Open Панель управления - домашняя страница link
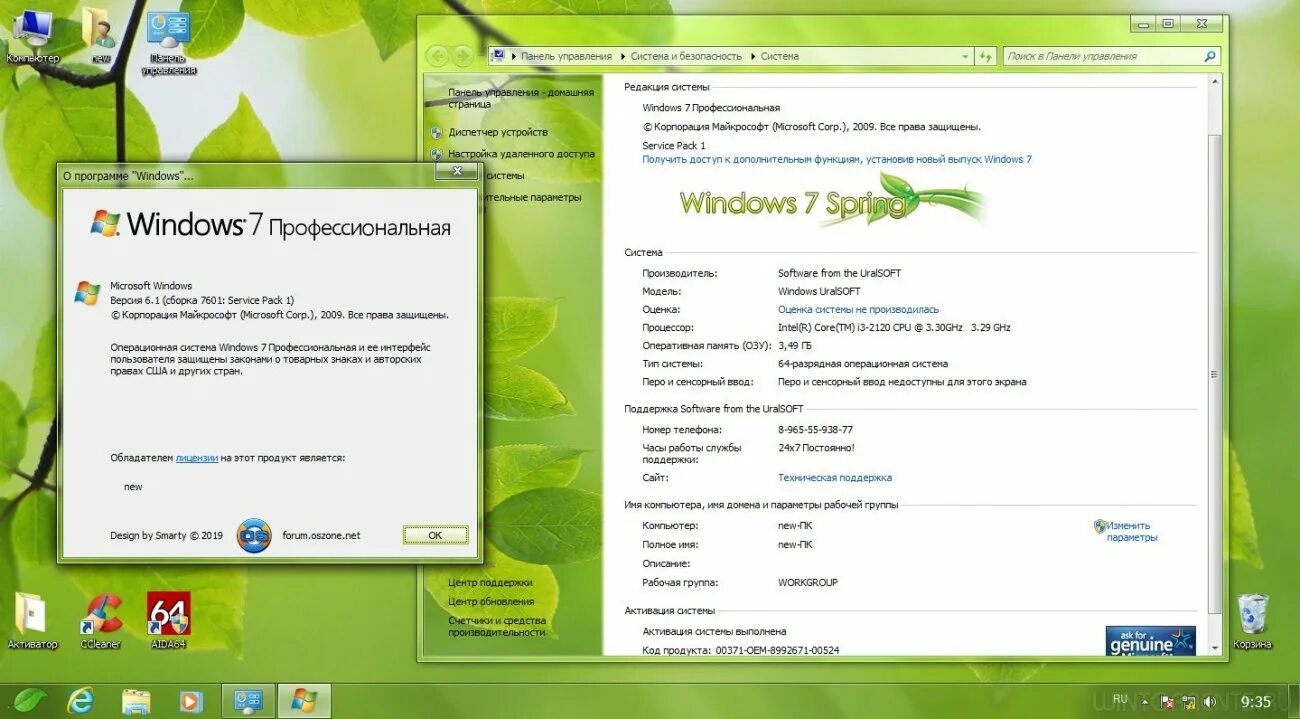 pos(520,97)
